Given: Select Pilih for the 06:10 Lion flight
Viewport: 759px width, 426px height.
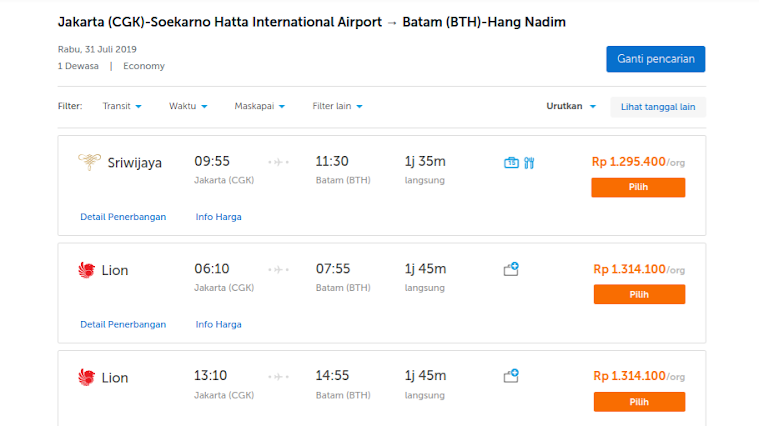Looking at the screenshot, I should coord(639,294).
